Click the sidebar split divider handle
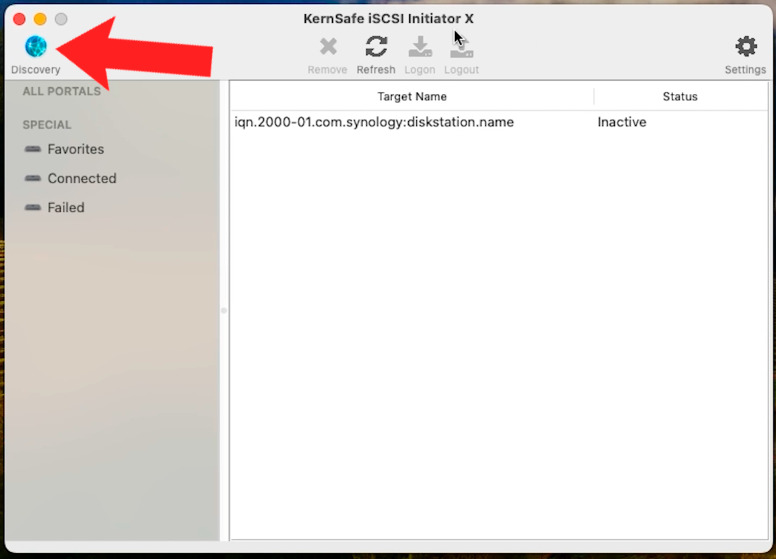 224,311
